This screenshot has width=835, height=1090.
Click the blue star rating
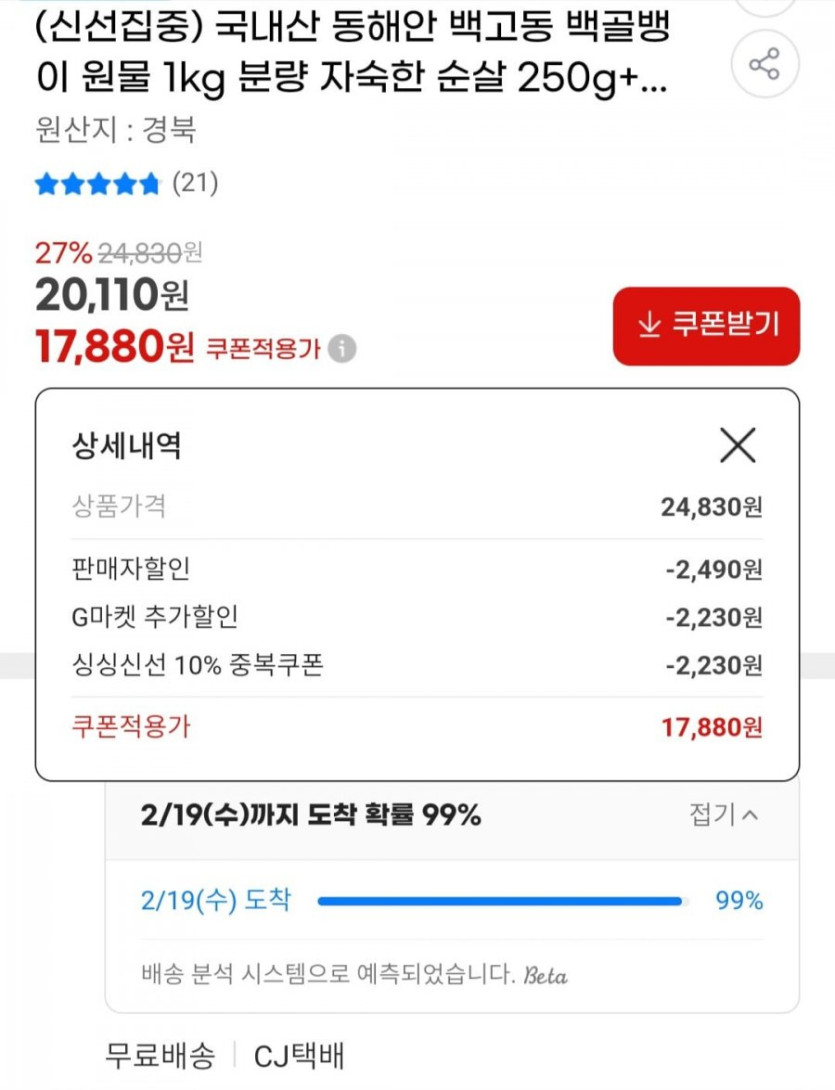[97, 184]
